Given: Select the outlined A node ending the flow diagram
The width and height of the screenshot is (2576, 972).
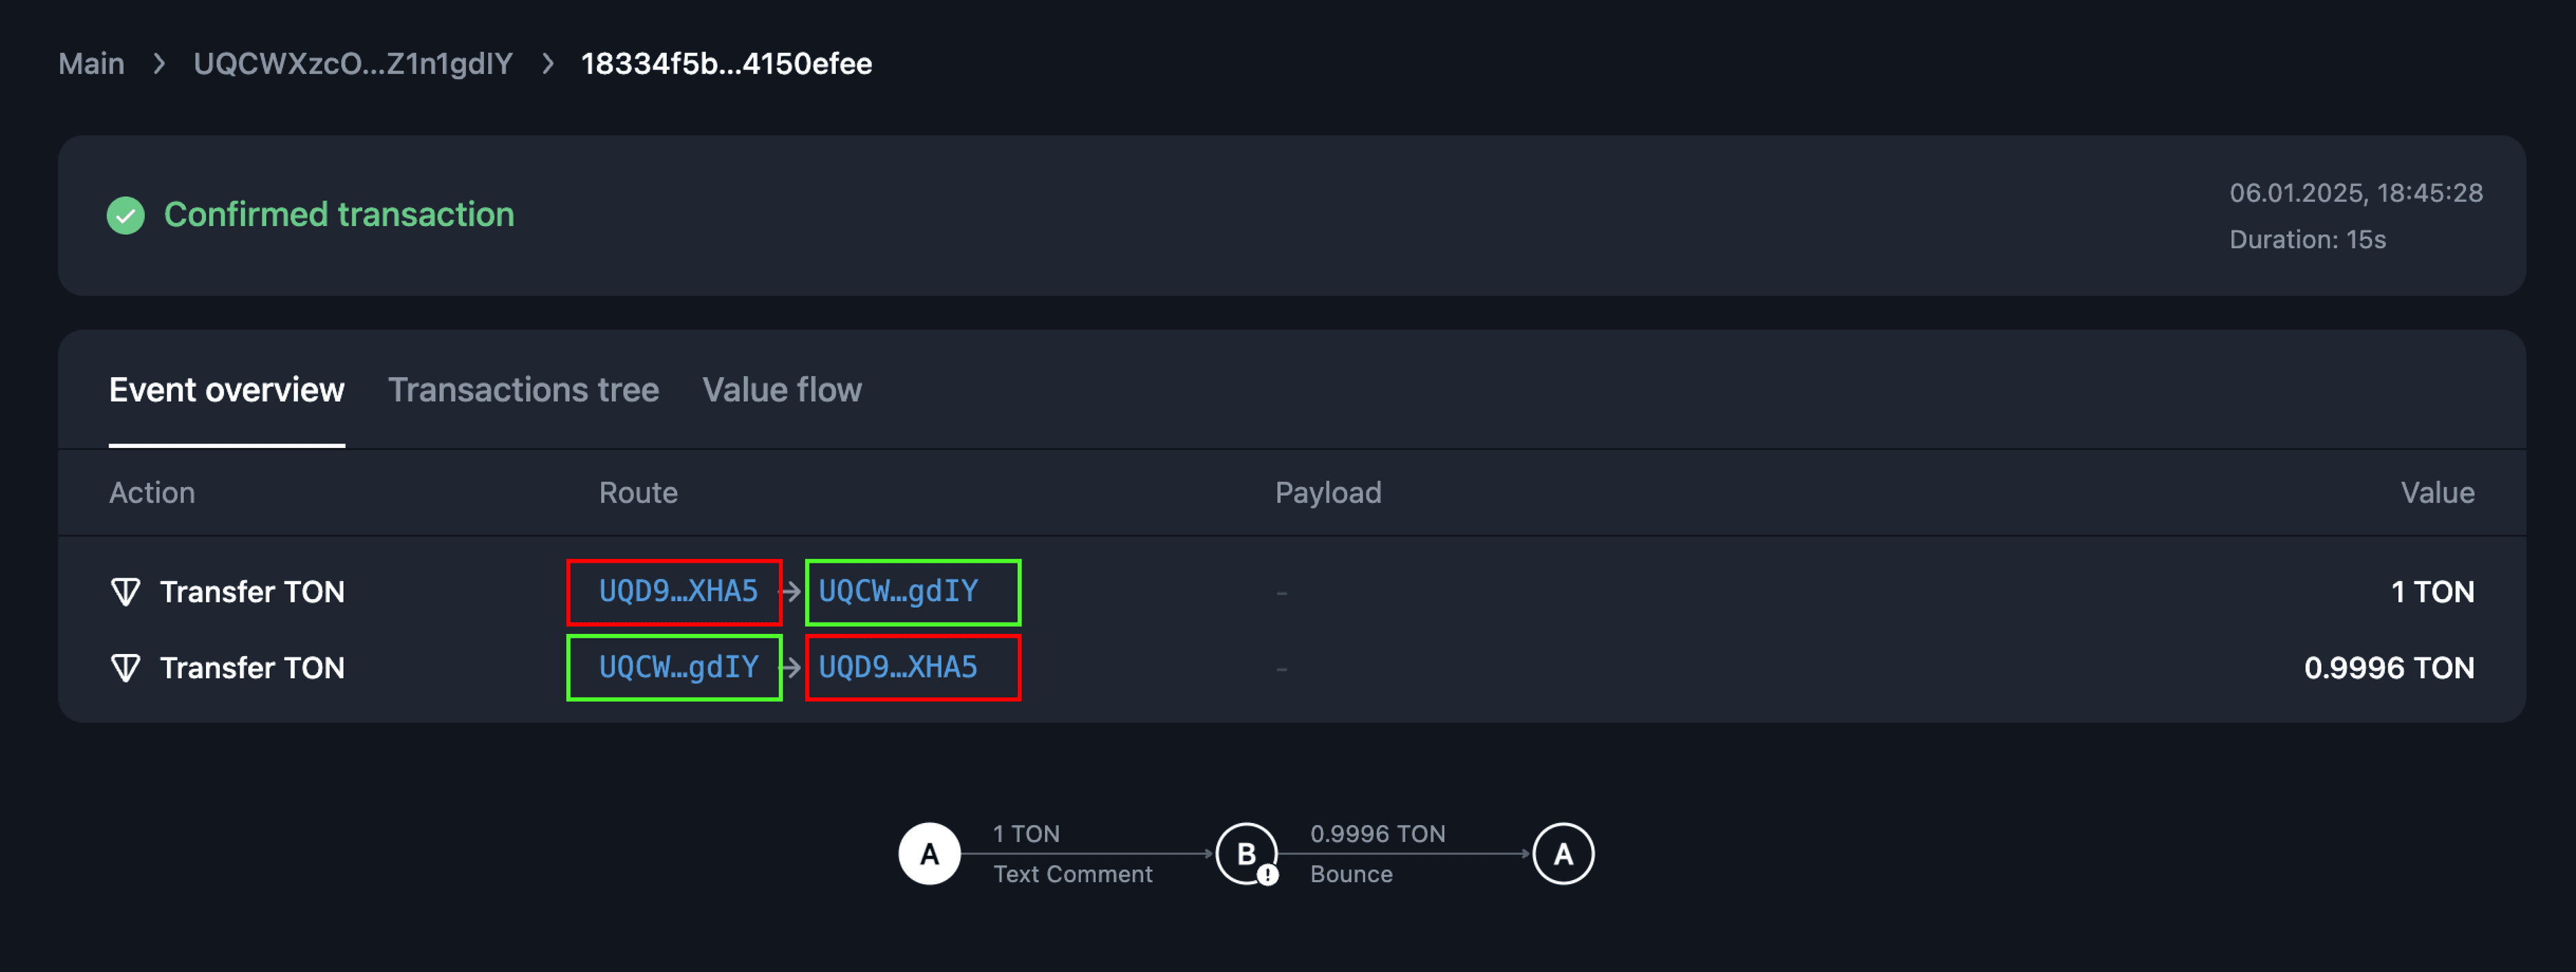Looking at the screenshot, I should pyautogui.click(x=1563, y=854).
